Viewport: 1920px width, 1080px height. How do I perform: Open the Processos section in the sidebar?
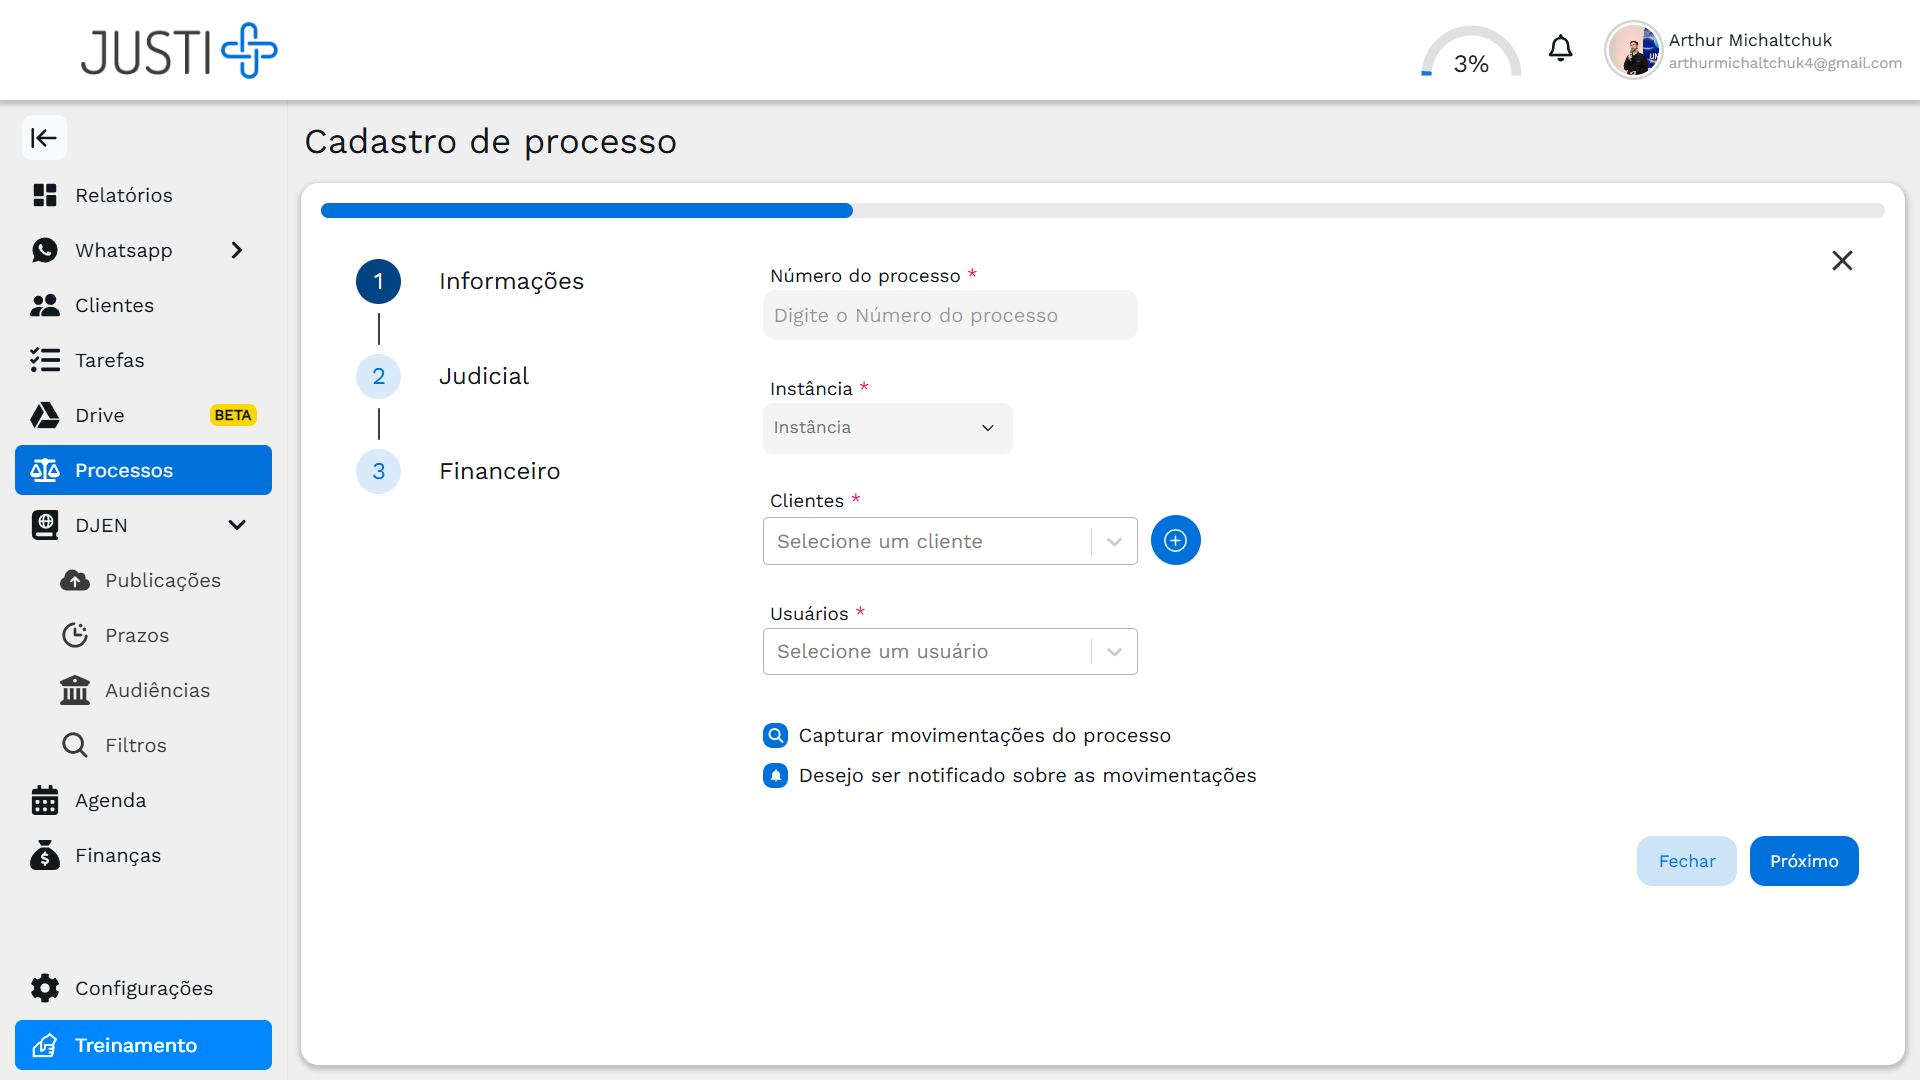[125, 470]
